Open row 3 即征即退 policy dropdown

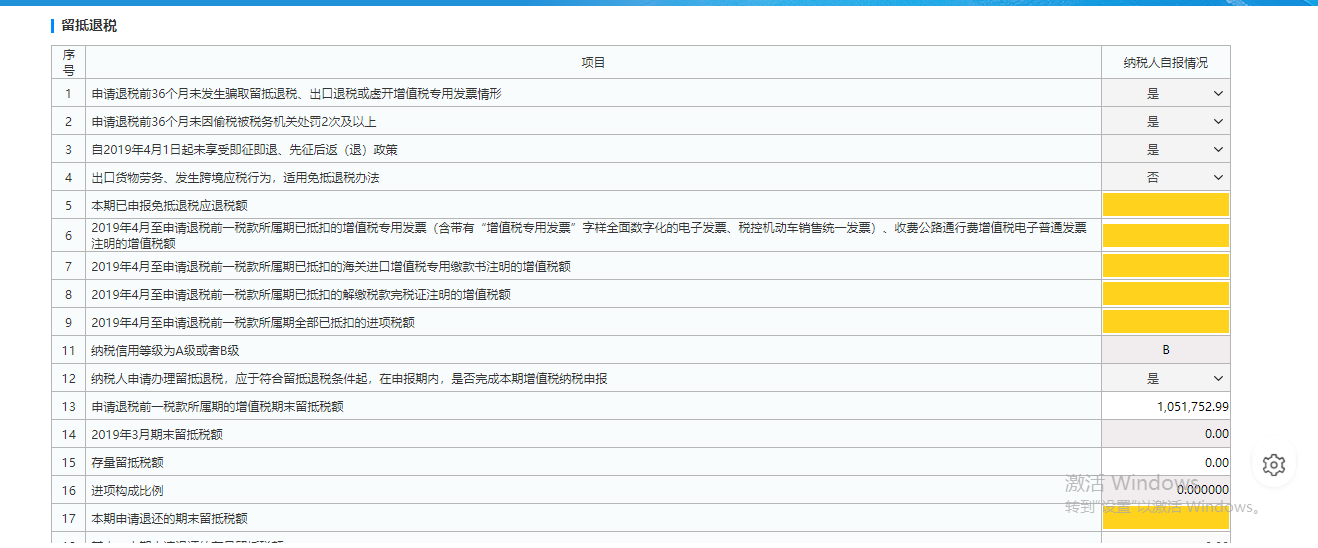click(1166, 149)
